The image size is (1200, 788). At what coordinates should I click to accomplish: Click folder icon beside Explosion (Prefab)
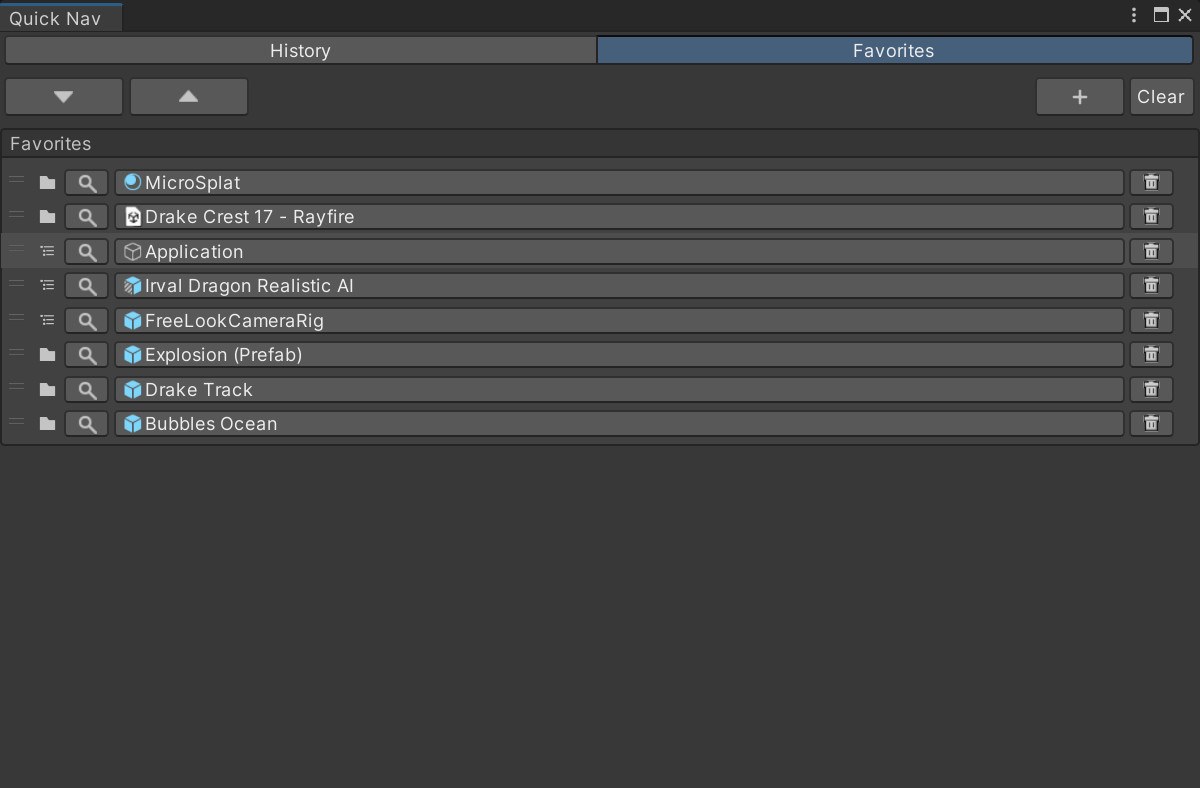(x=47, y=355)
